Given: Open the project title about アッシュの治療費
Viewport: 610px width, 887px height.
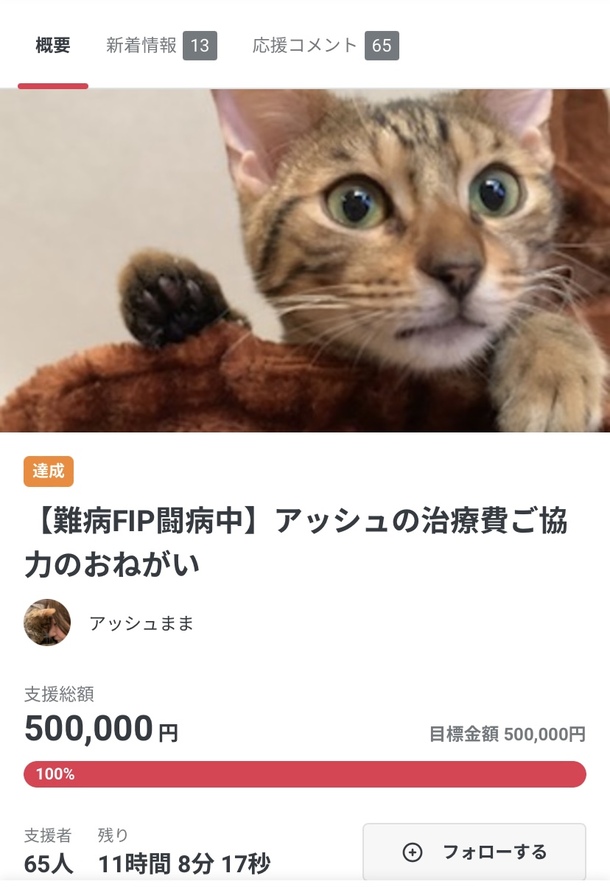Looking at the screenshot, I should click(295, 542).
